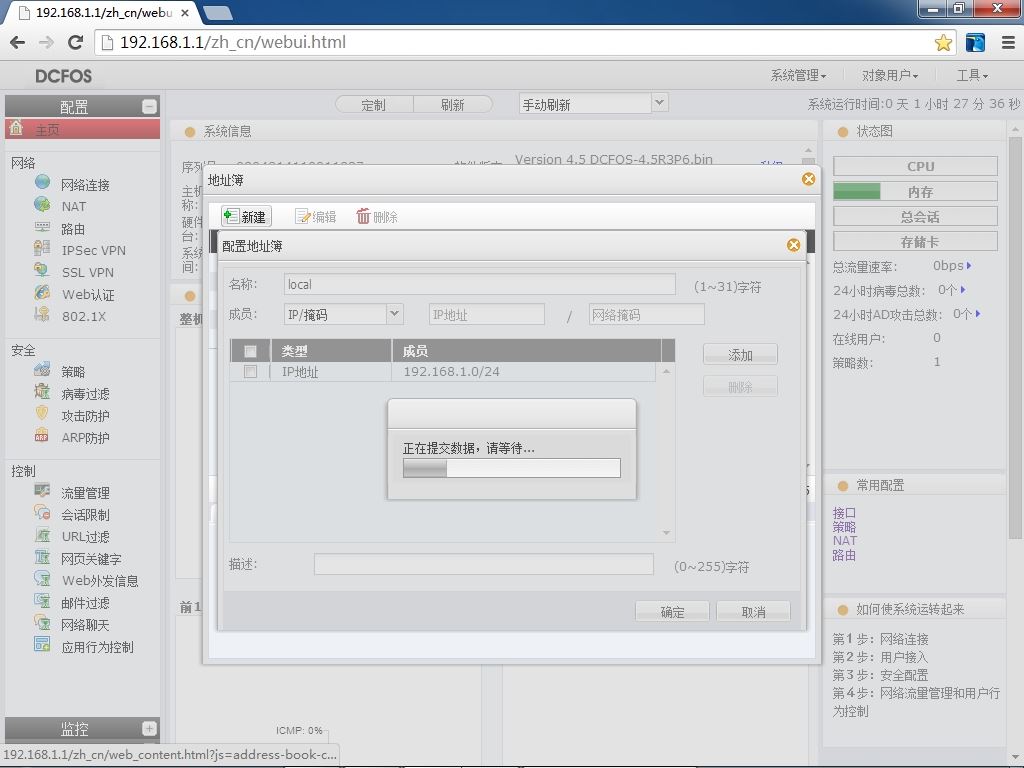Collapse the 配置 panel
This screenshot has width=1024, height=768.
point(149,106)
